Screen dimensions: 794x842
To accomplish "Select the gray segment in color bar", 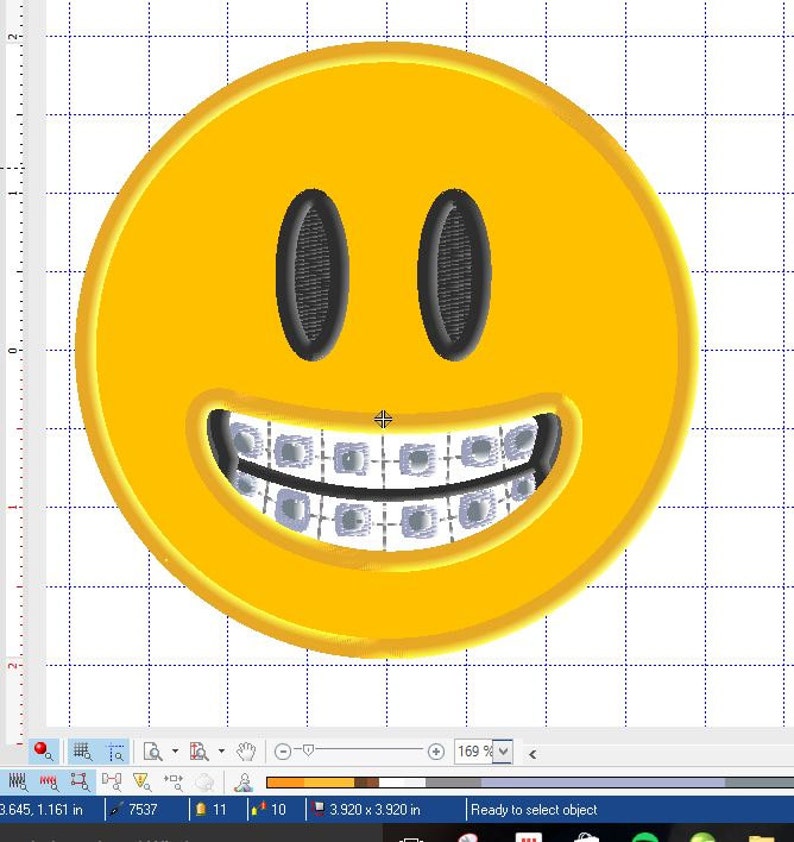I will [x=454, y=782].
